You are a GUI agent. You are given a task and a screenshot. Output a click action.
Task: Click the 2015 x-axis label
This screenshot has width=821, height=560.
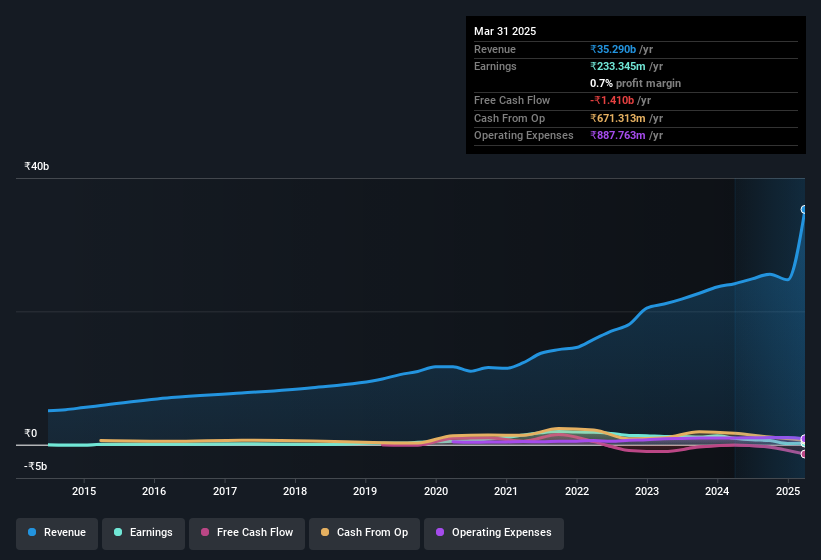point(84,491)
